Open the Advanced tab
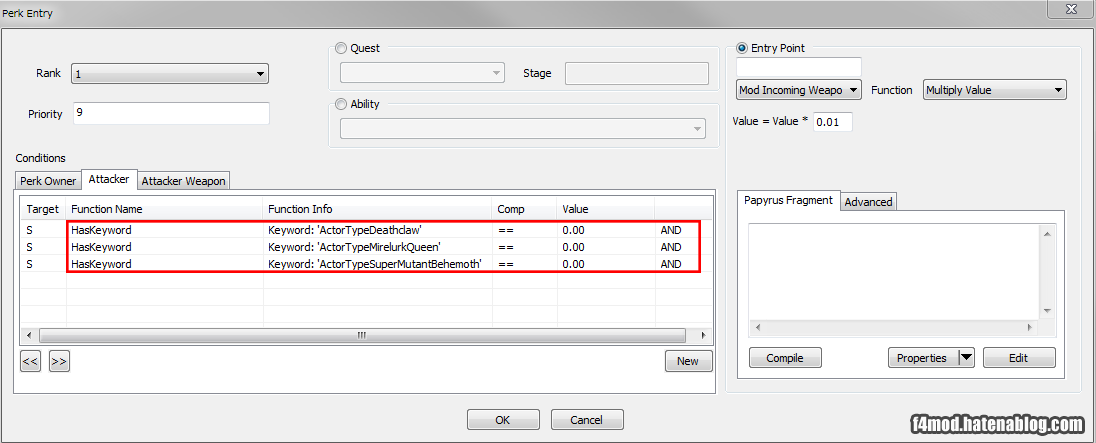 tap(868, 202)
